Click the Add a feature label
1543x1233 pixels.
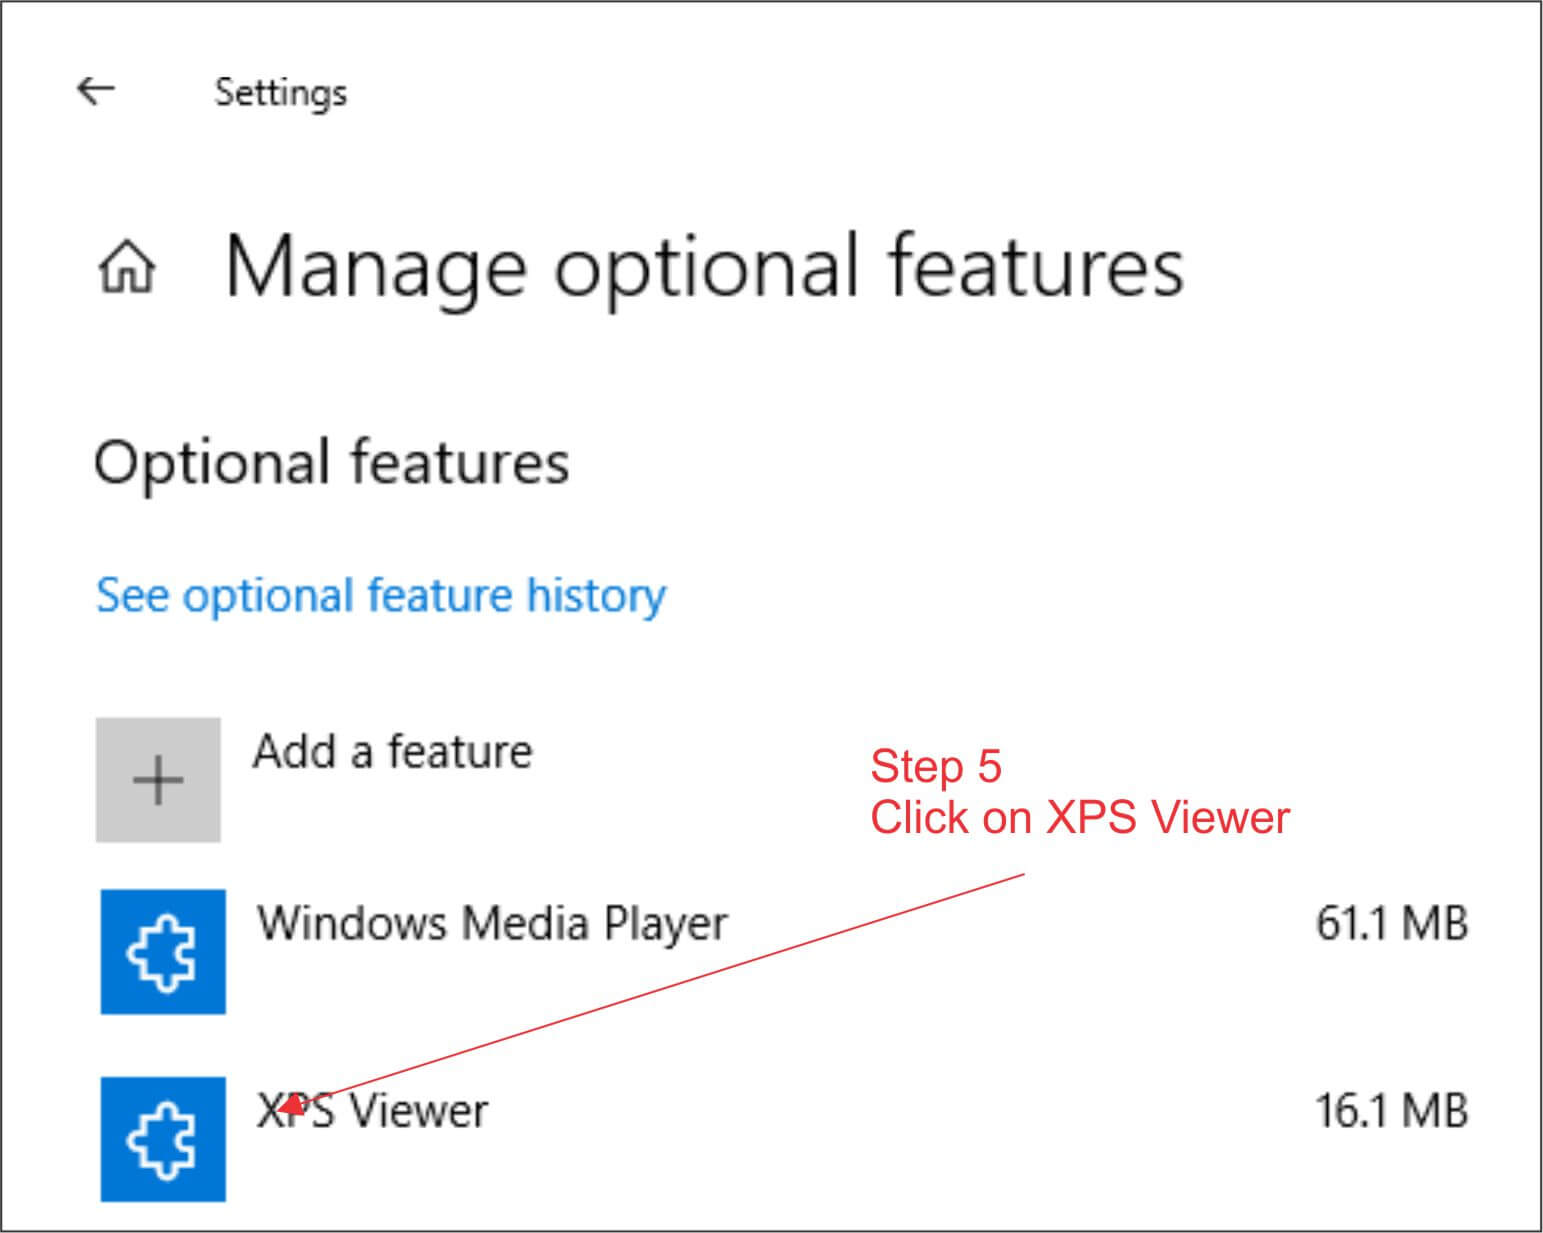tap(392, 751)
